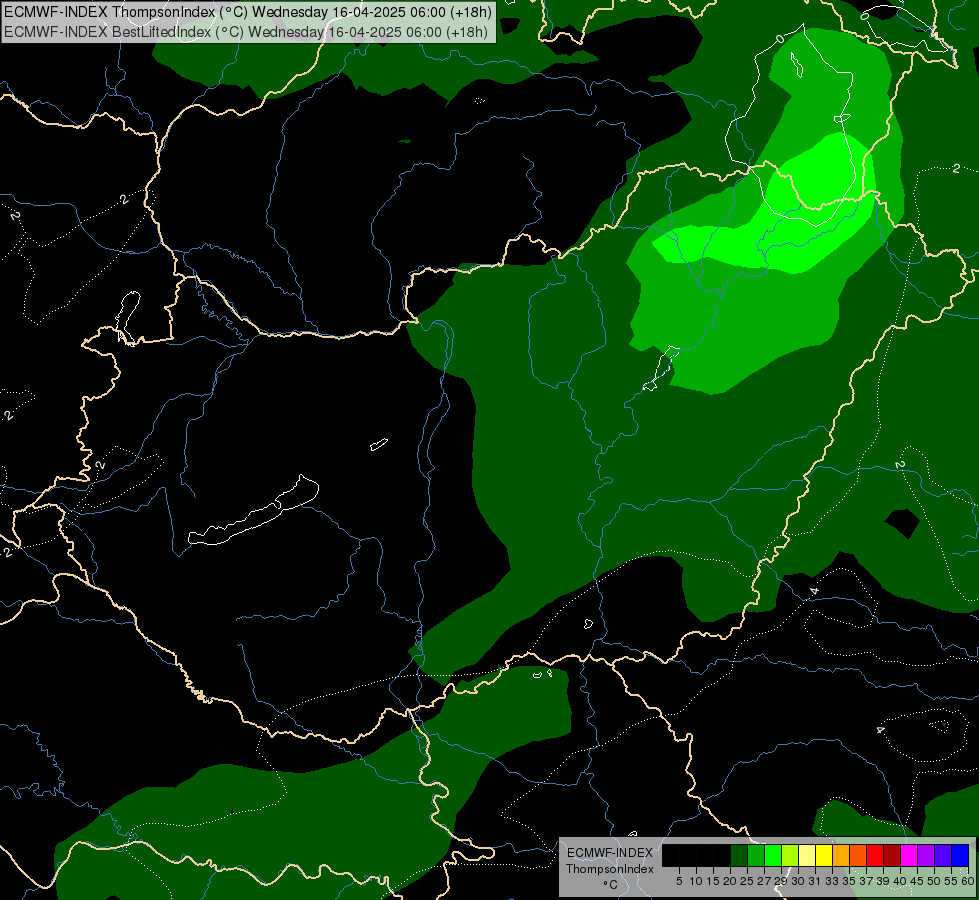Choose the orange 33–35 legend swatch
979x900 pixels.
coord(841,855)
